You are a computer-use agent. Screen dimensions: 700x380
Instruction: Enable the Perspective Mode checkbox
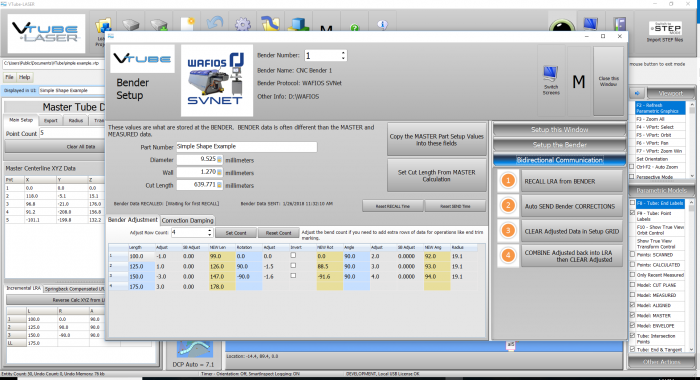pyautogui.click(x=632, y=177)
